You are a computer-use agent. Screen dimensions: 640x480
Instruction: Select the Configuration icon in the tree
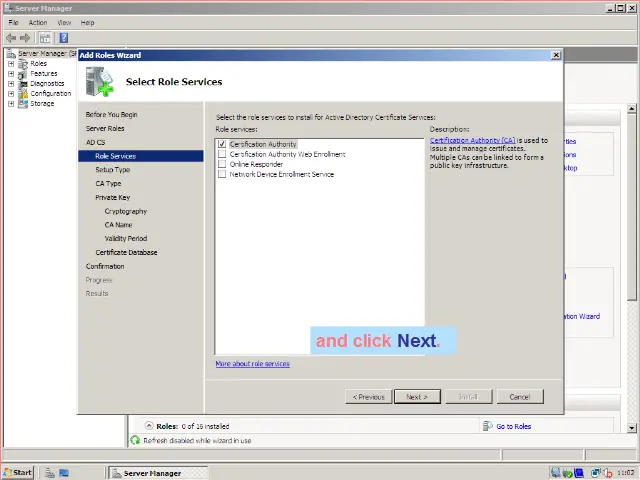pyautogui.click(x=23, y=93)
